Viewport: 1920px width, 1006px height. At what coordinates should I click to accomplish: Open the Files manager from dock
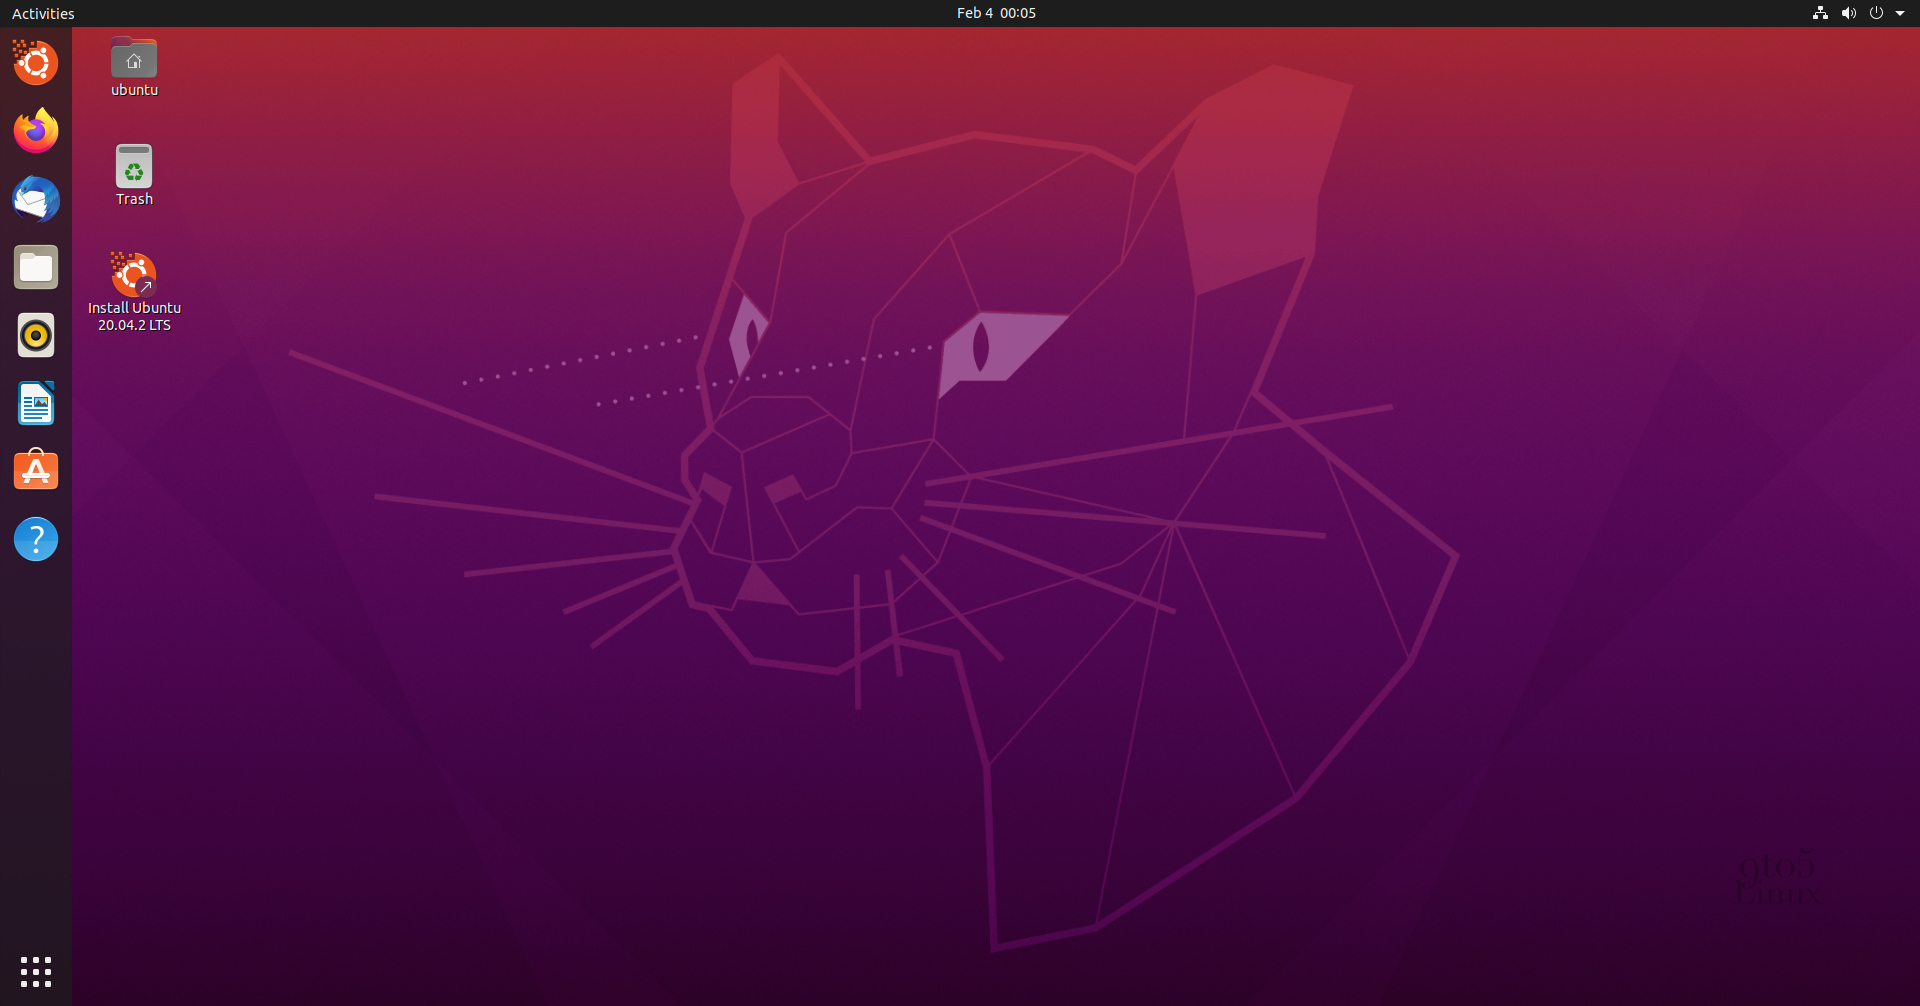[36, 267]
